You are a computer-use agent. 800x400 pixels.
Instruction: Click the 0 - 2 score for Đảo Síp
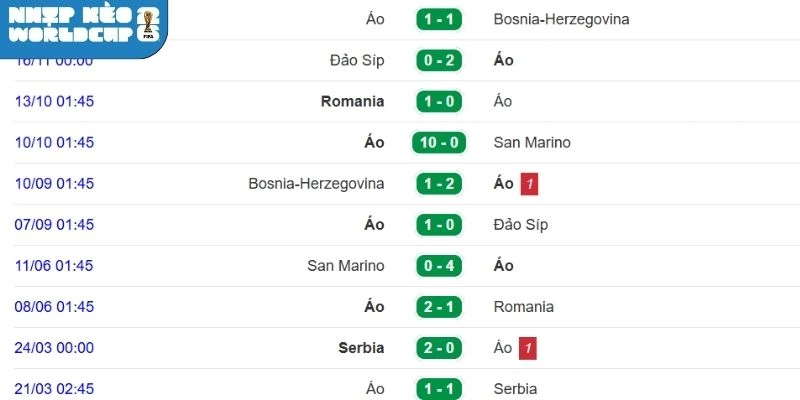coord(439,60)
